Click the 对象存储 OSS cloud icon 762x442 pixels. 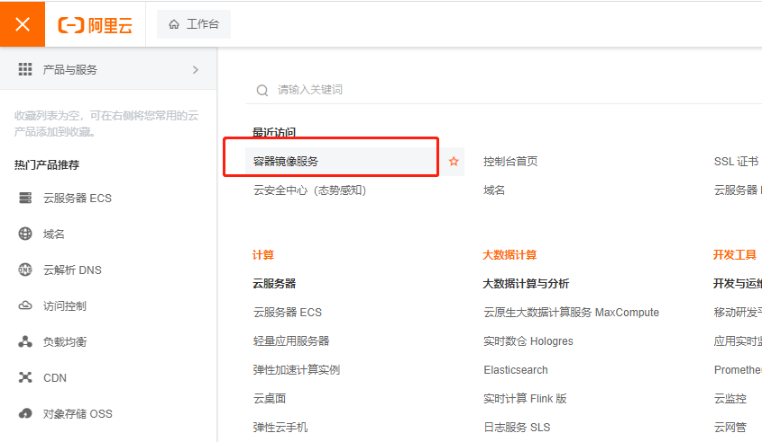point(25,413)
